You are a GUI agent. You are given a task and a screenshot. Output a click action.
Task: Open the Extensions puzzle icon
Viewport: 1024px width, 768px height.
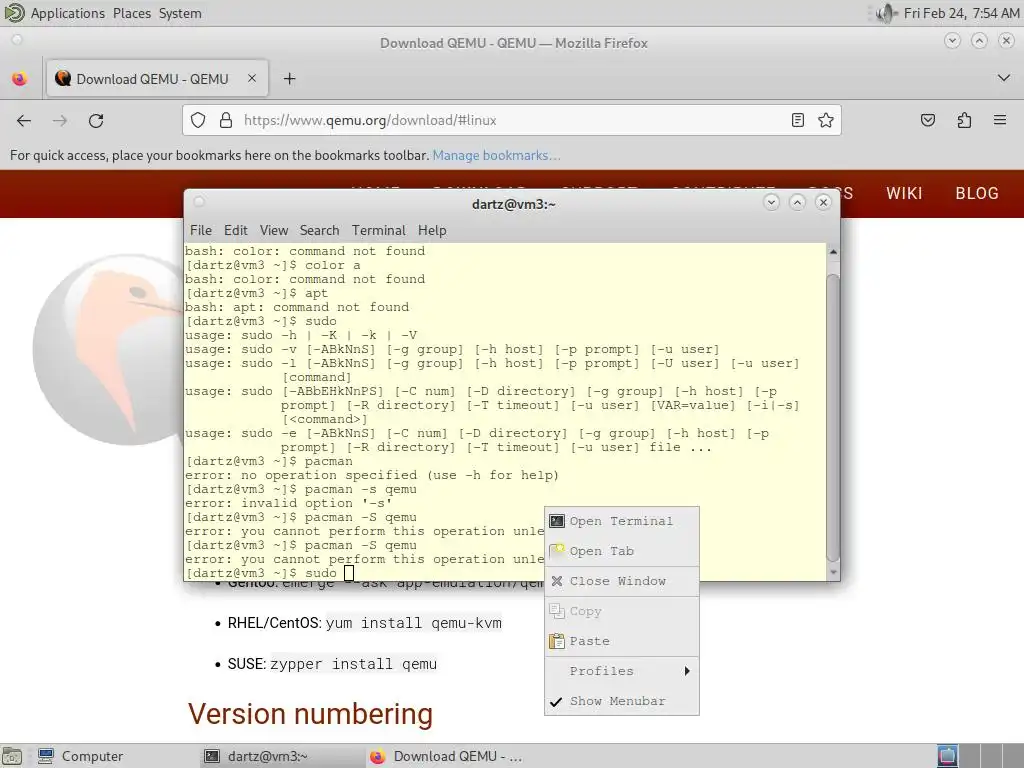(x=964, y=120)
